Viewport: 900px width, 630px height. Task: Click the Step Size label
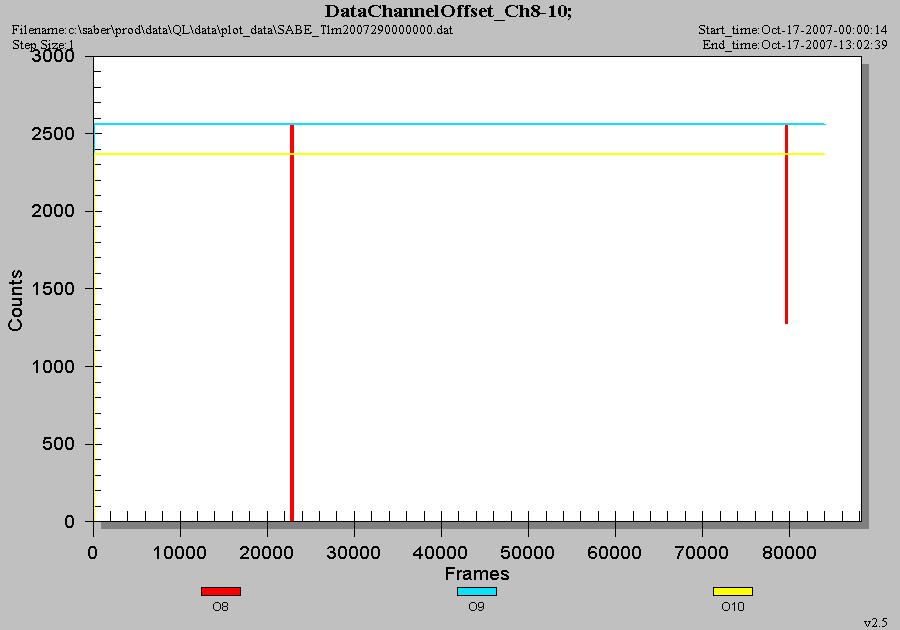click(x=43, y=45)
